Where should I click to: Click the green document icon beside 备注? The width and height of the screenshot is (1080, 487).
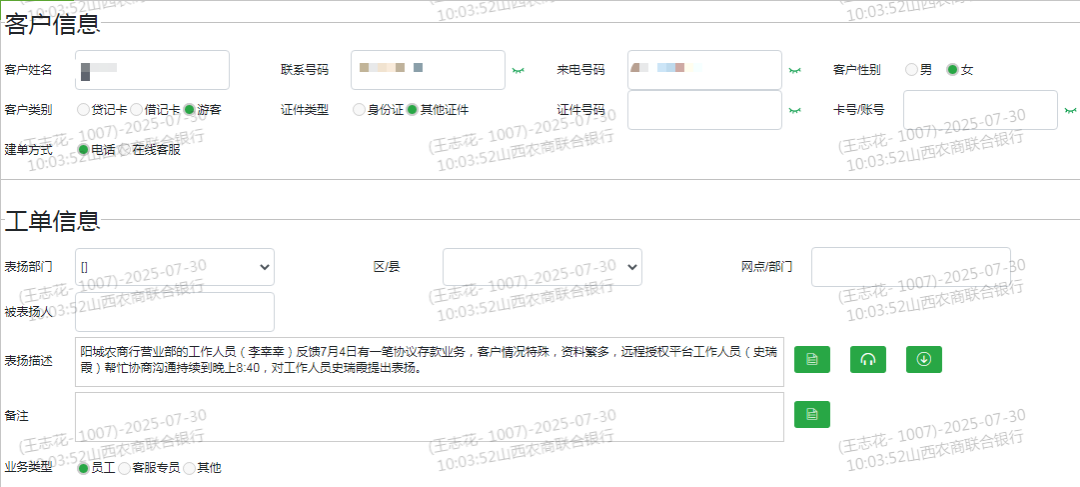pyautogui.click(x=812, y=414)
